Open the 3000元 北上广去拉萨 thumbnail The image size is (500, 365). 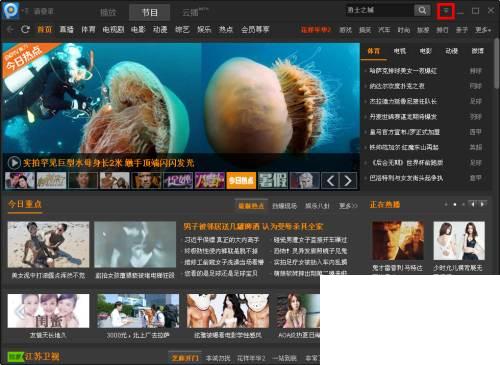pyautogui.click(x=138, y=311)
